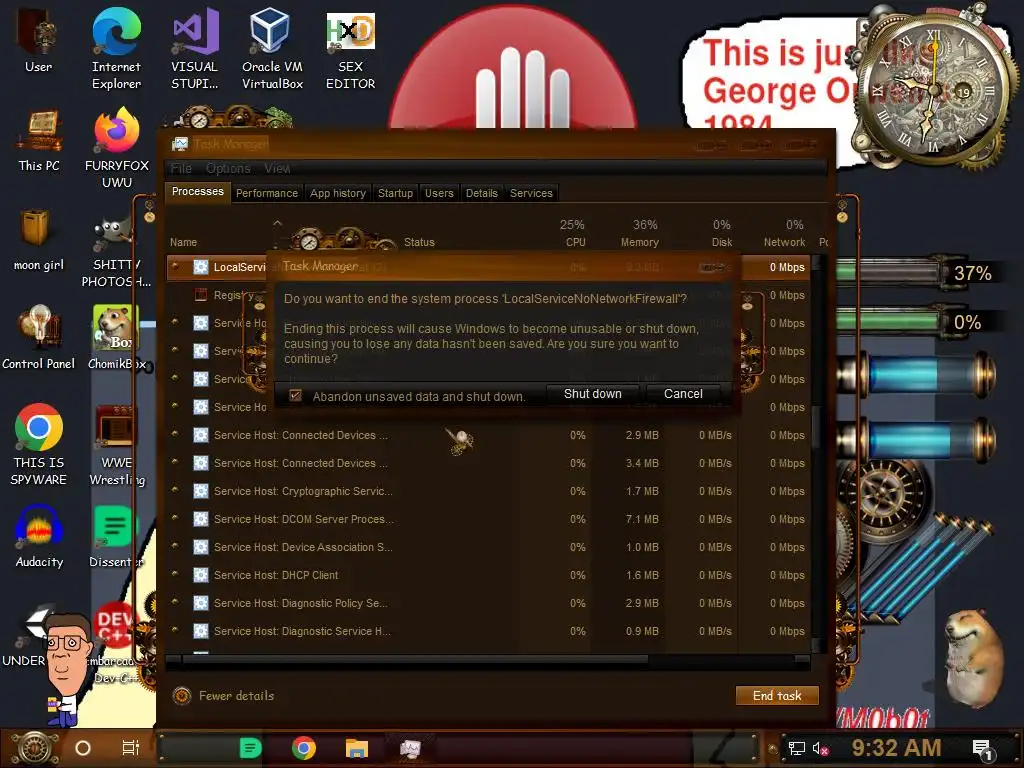Image resolution: width=1024 pixels, height=768 pixels.
Task: Expand Service Host: Diagnostic Policy Se... row
Action: (x=175, y=602)
